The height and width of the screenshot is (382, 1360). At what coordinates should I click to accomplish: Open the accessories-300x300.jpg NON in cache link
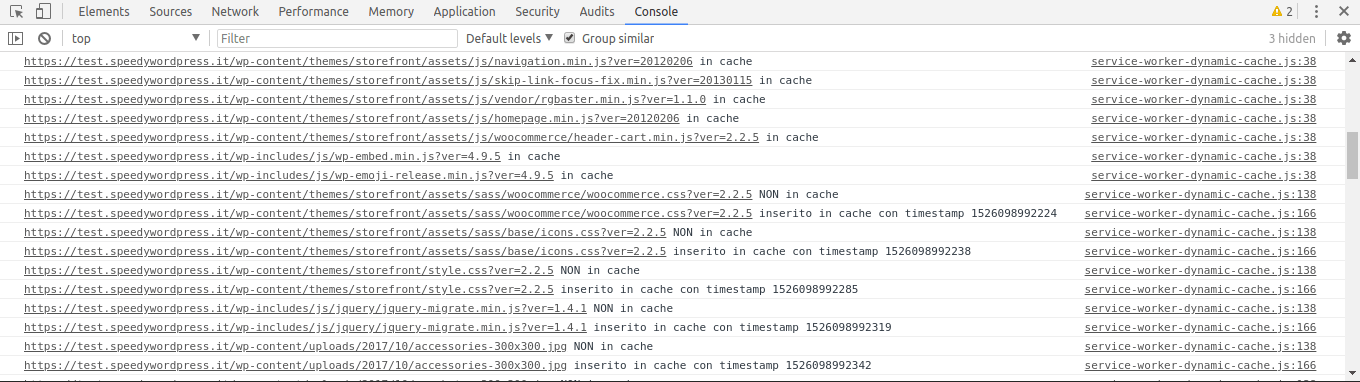[295, 347]
